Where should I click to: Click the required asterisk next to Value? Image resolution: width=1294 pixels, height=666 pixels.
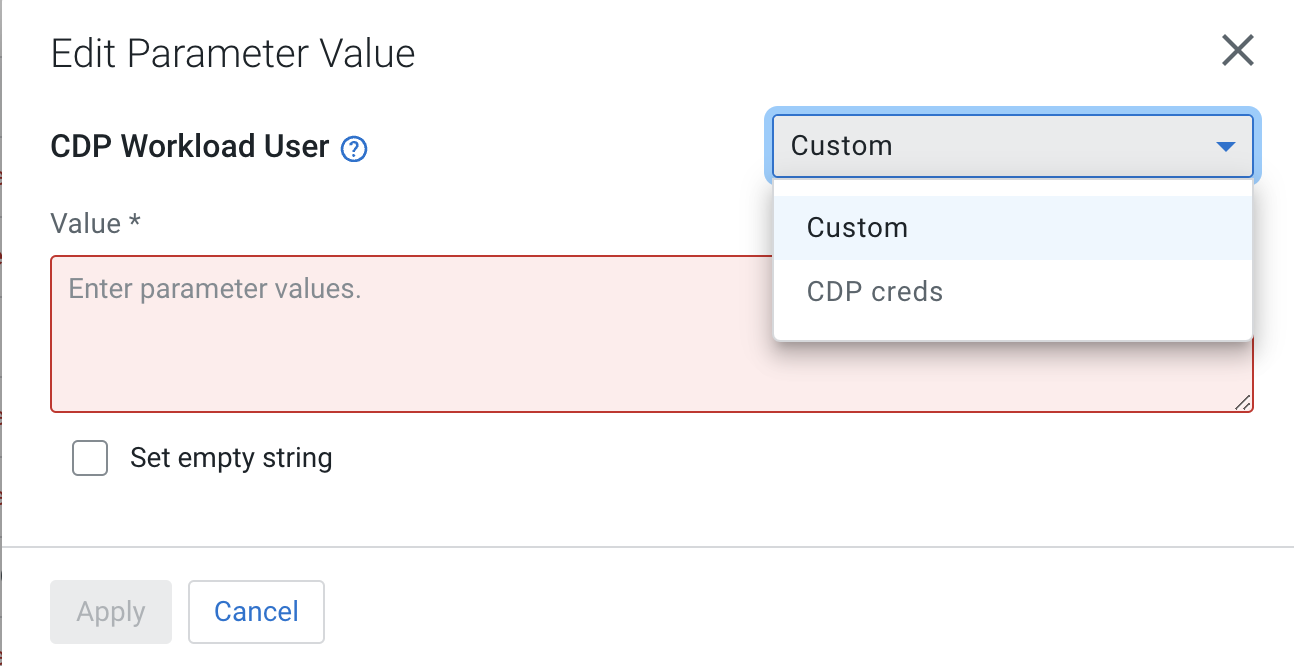(x=134, y=223)
